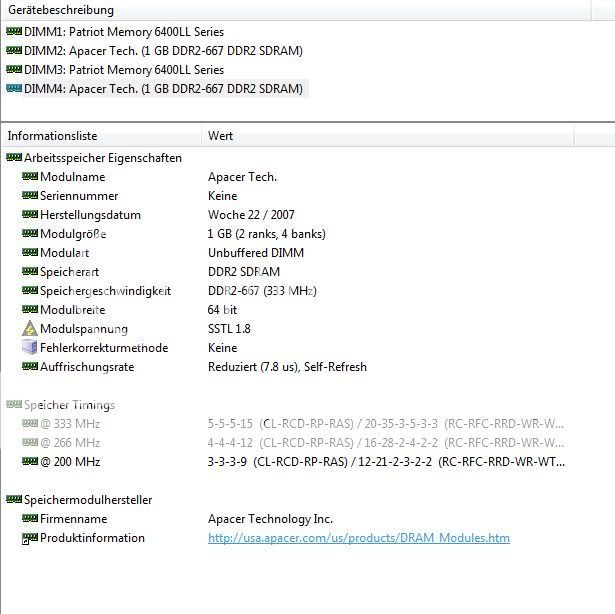Click the value 'Apacer Technology Inc.'
Viewport: 615px width, 614px height.
click(x=270, y=519)
